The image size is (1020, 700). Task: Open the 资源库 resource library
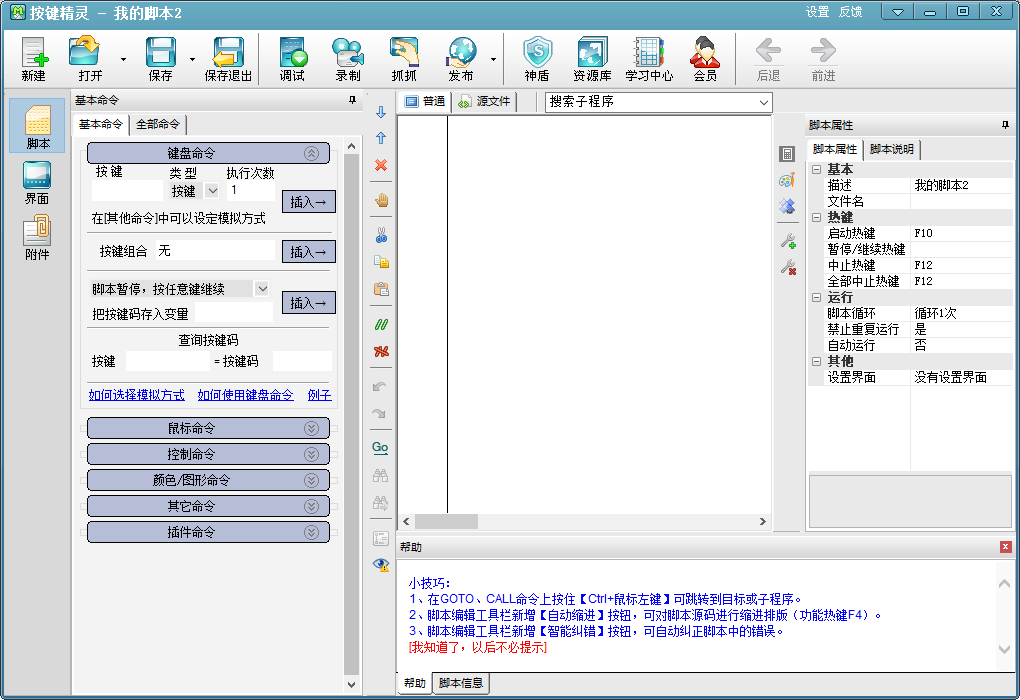click(x=590, y=58)
